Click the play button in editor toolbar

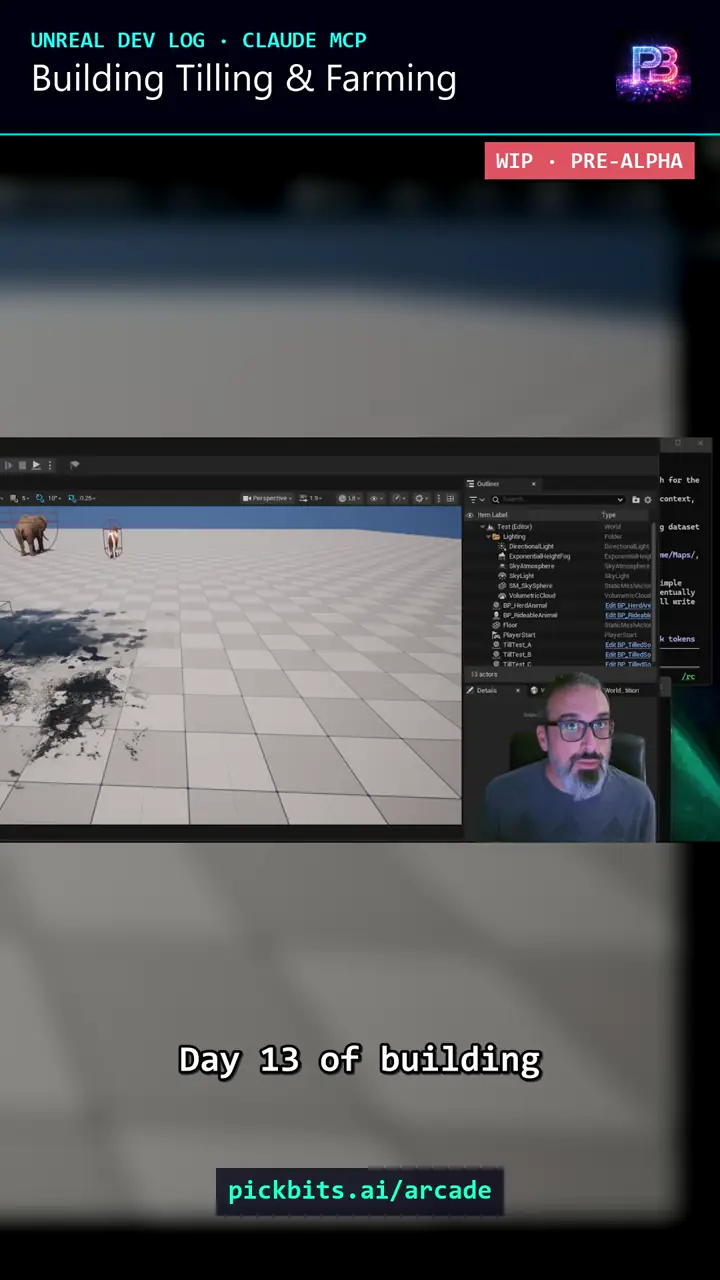tap(36, 465)
